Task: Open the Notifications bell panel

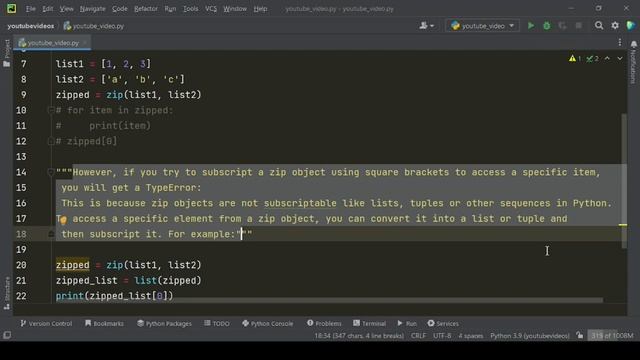Action: click(633, 44)
